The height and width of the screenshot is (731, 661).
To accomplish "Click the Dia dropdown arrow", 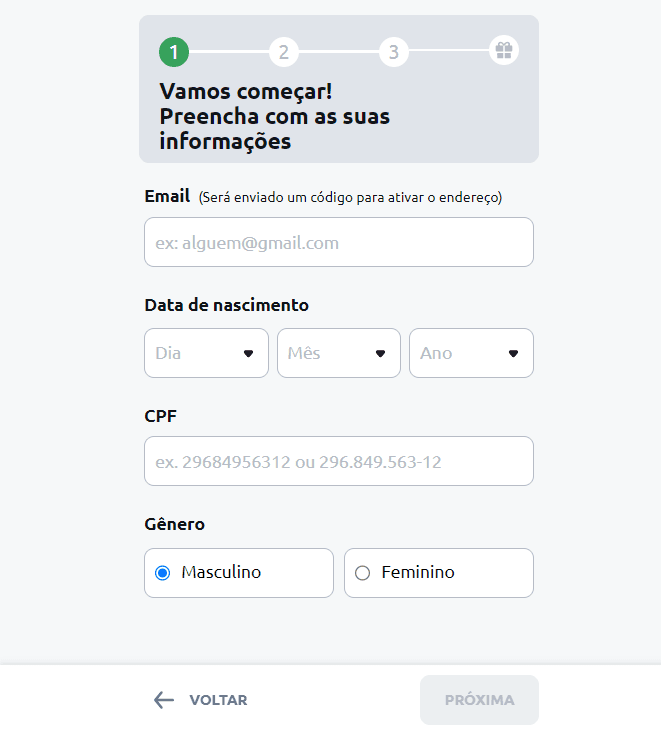I will (x=248, y=353).
